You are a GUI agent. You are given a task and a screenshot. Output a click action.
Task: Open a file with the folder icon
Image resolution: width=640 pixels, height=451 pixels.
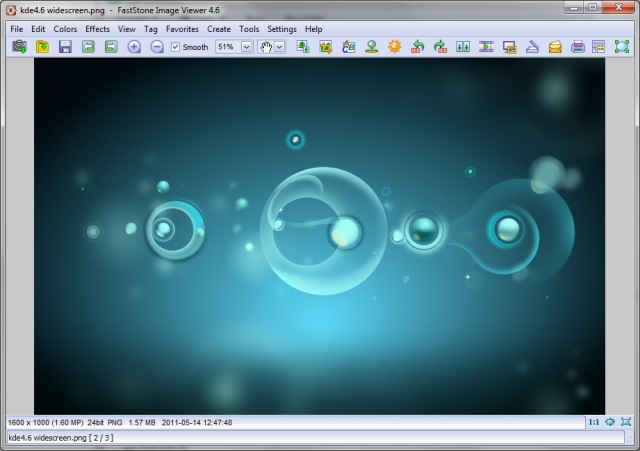(42, 47)
